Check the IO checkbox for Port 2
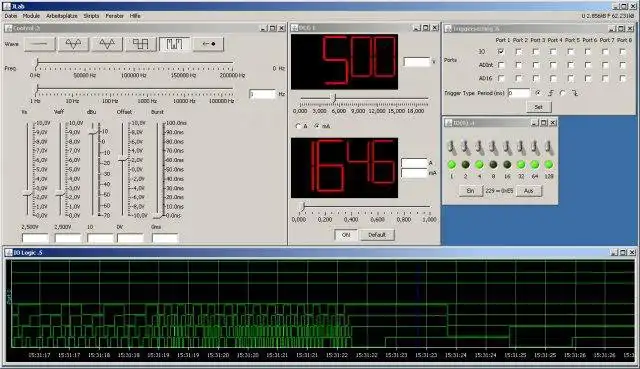This screenshot has height=369, width=640. [x=519, y=52]
